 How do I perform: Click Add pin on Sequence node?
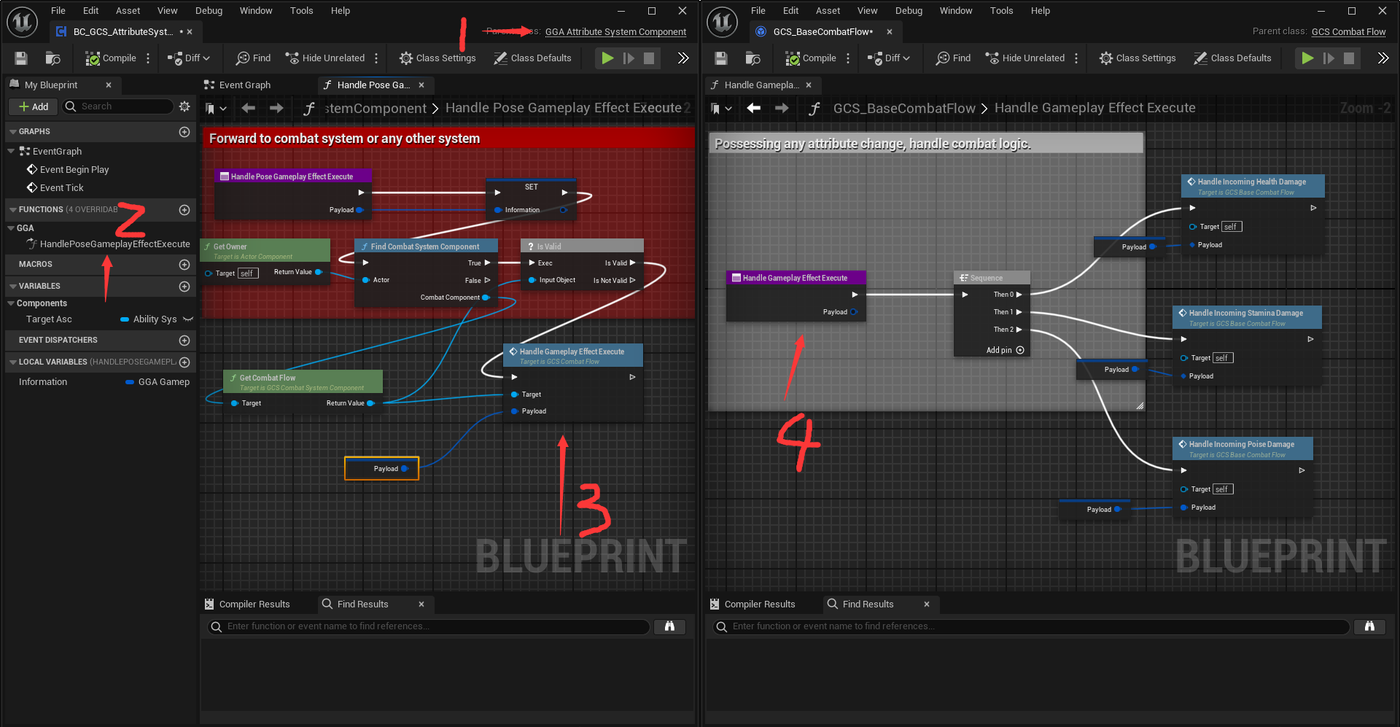(x=1005, y=350)
